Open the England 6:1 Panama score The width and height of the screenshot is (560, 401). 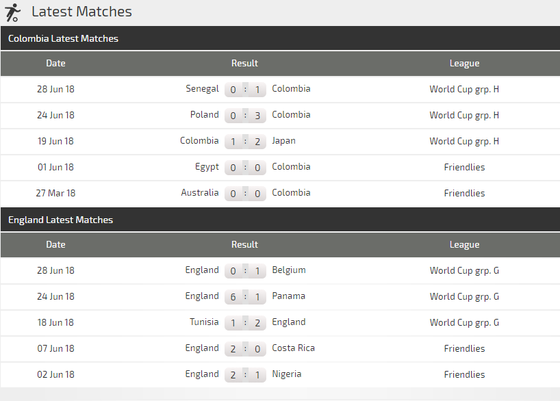245,297
